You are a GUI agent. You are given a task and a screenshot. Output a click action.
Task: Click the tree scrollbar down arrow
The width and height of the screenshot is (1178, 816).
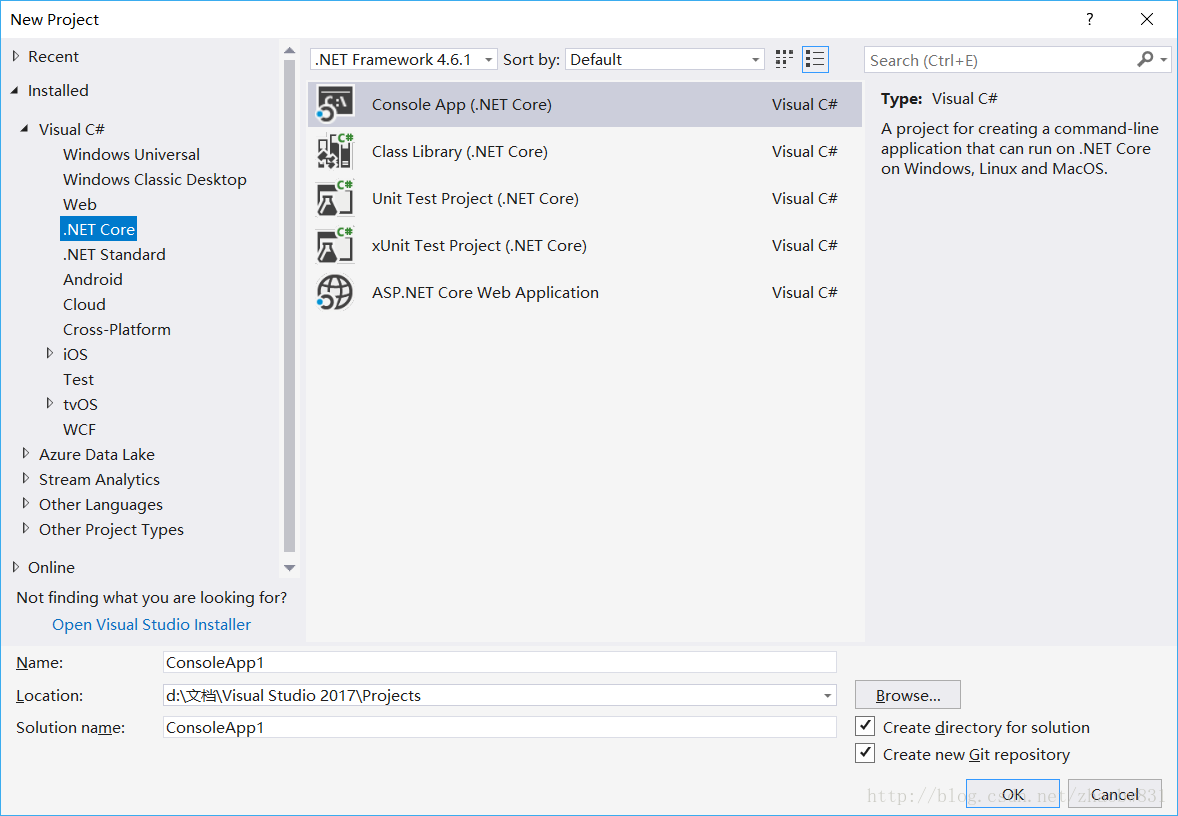[289, 568]
